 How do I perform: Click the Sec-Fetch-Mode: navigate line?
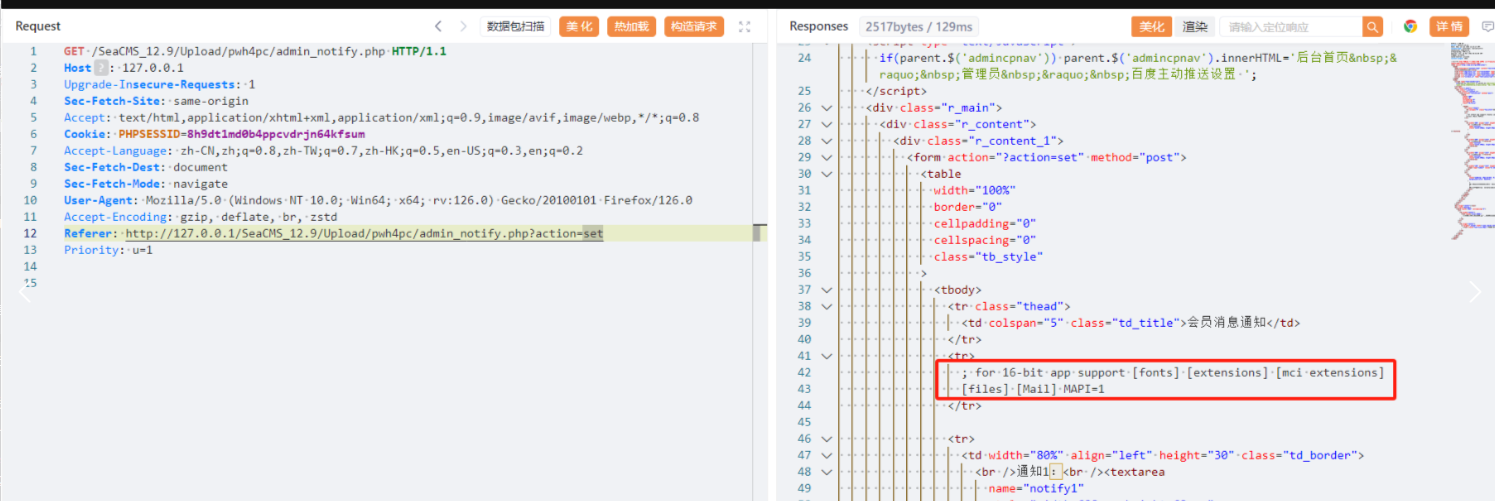(x=146, y=184)
